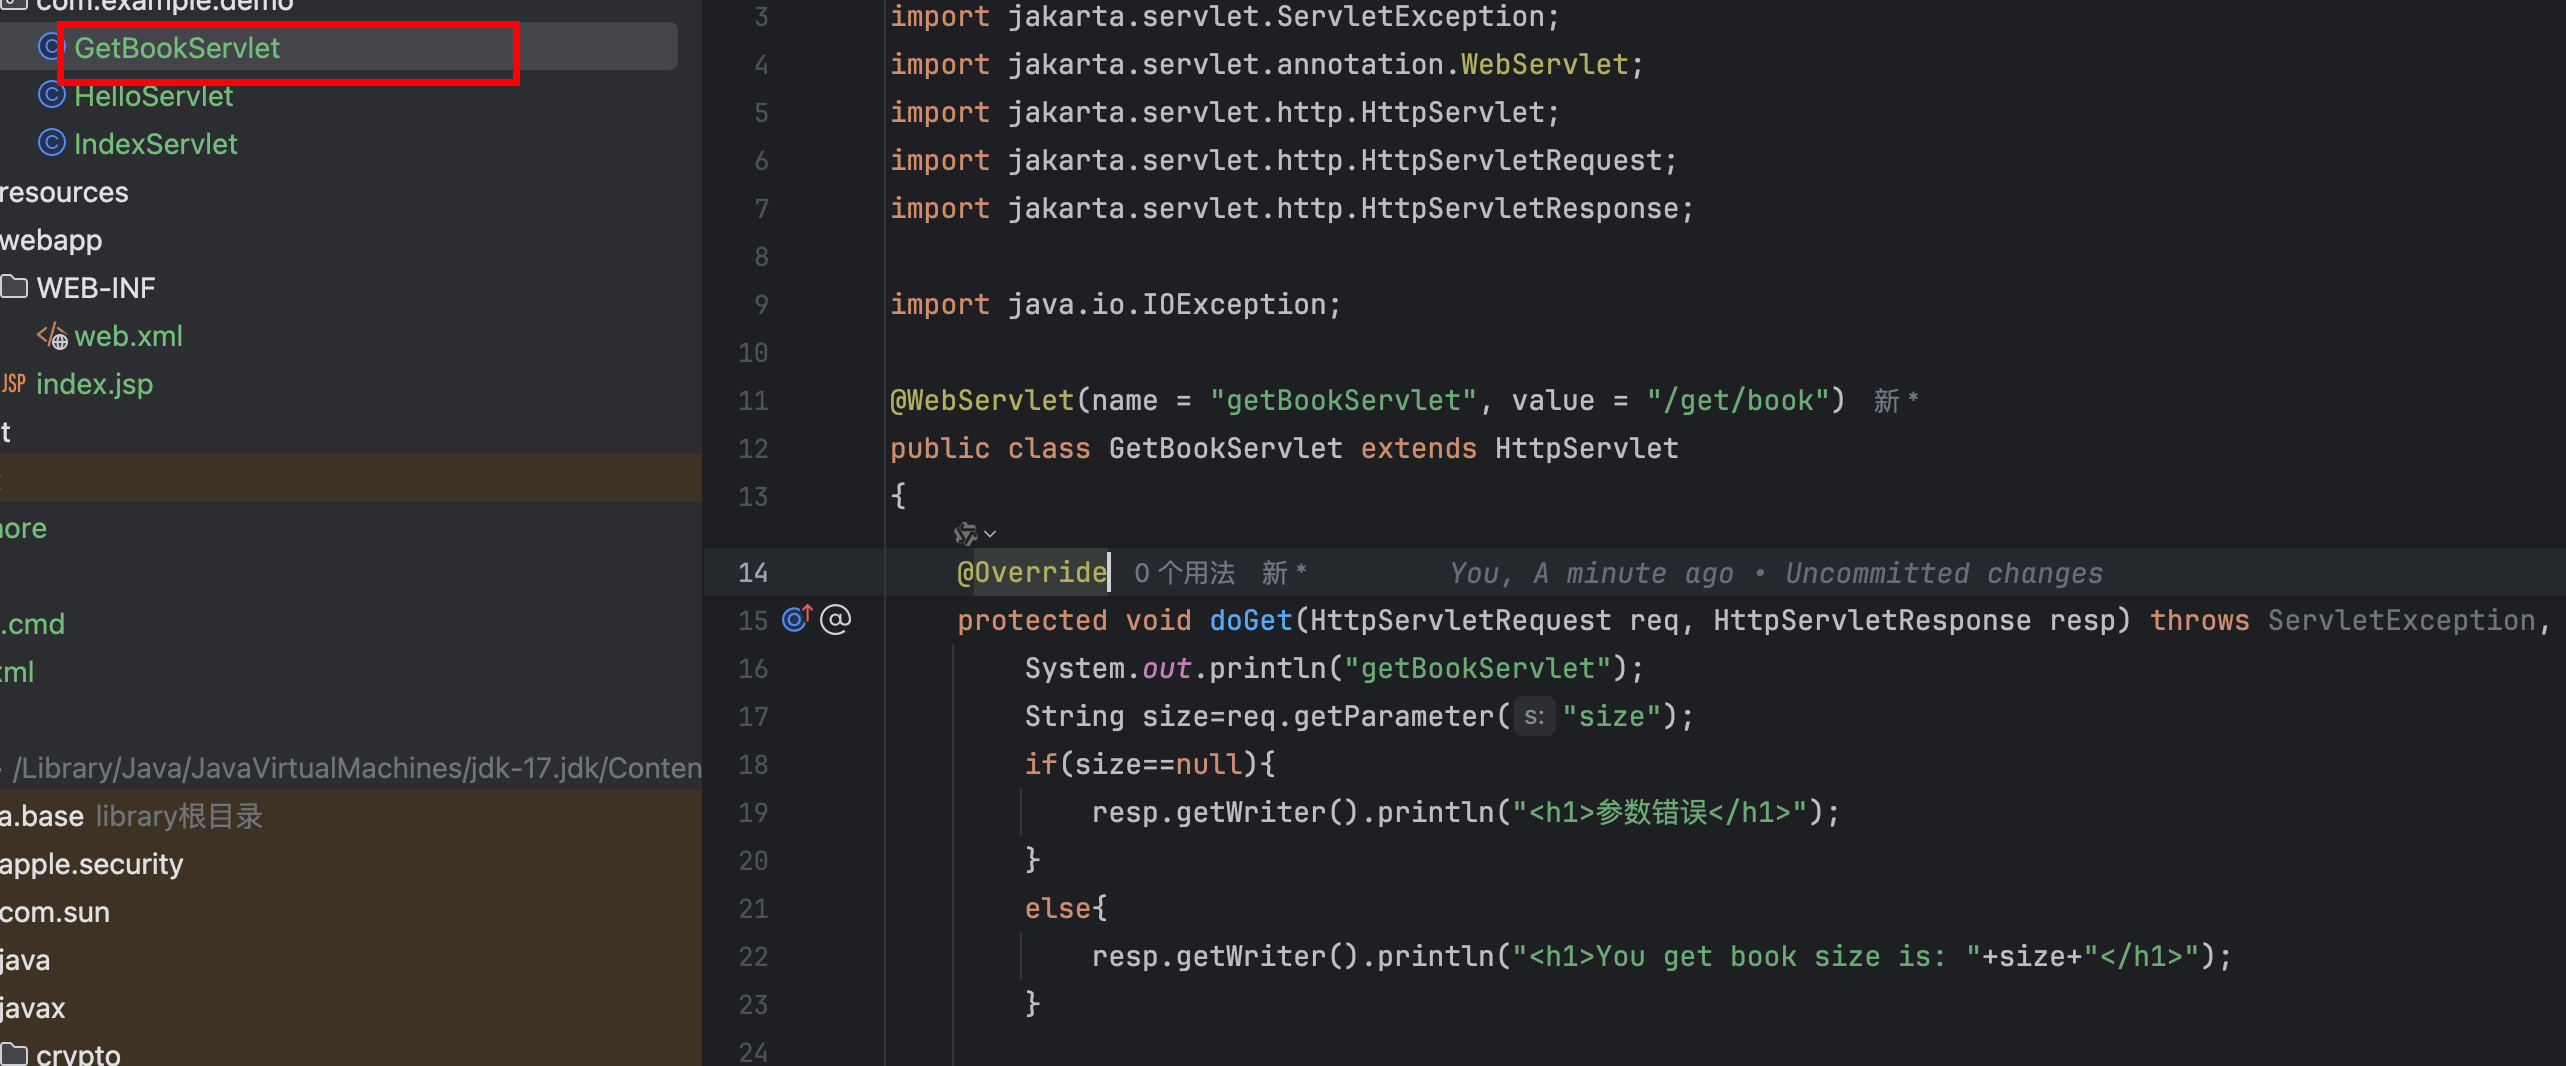Click the GetBookServlet class name on line 12
This screenshot has width=2566, height=1066.
1225,448
